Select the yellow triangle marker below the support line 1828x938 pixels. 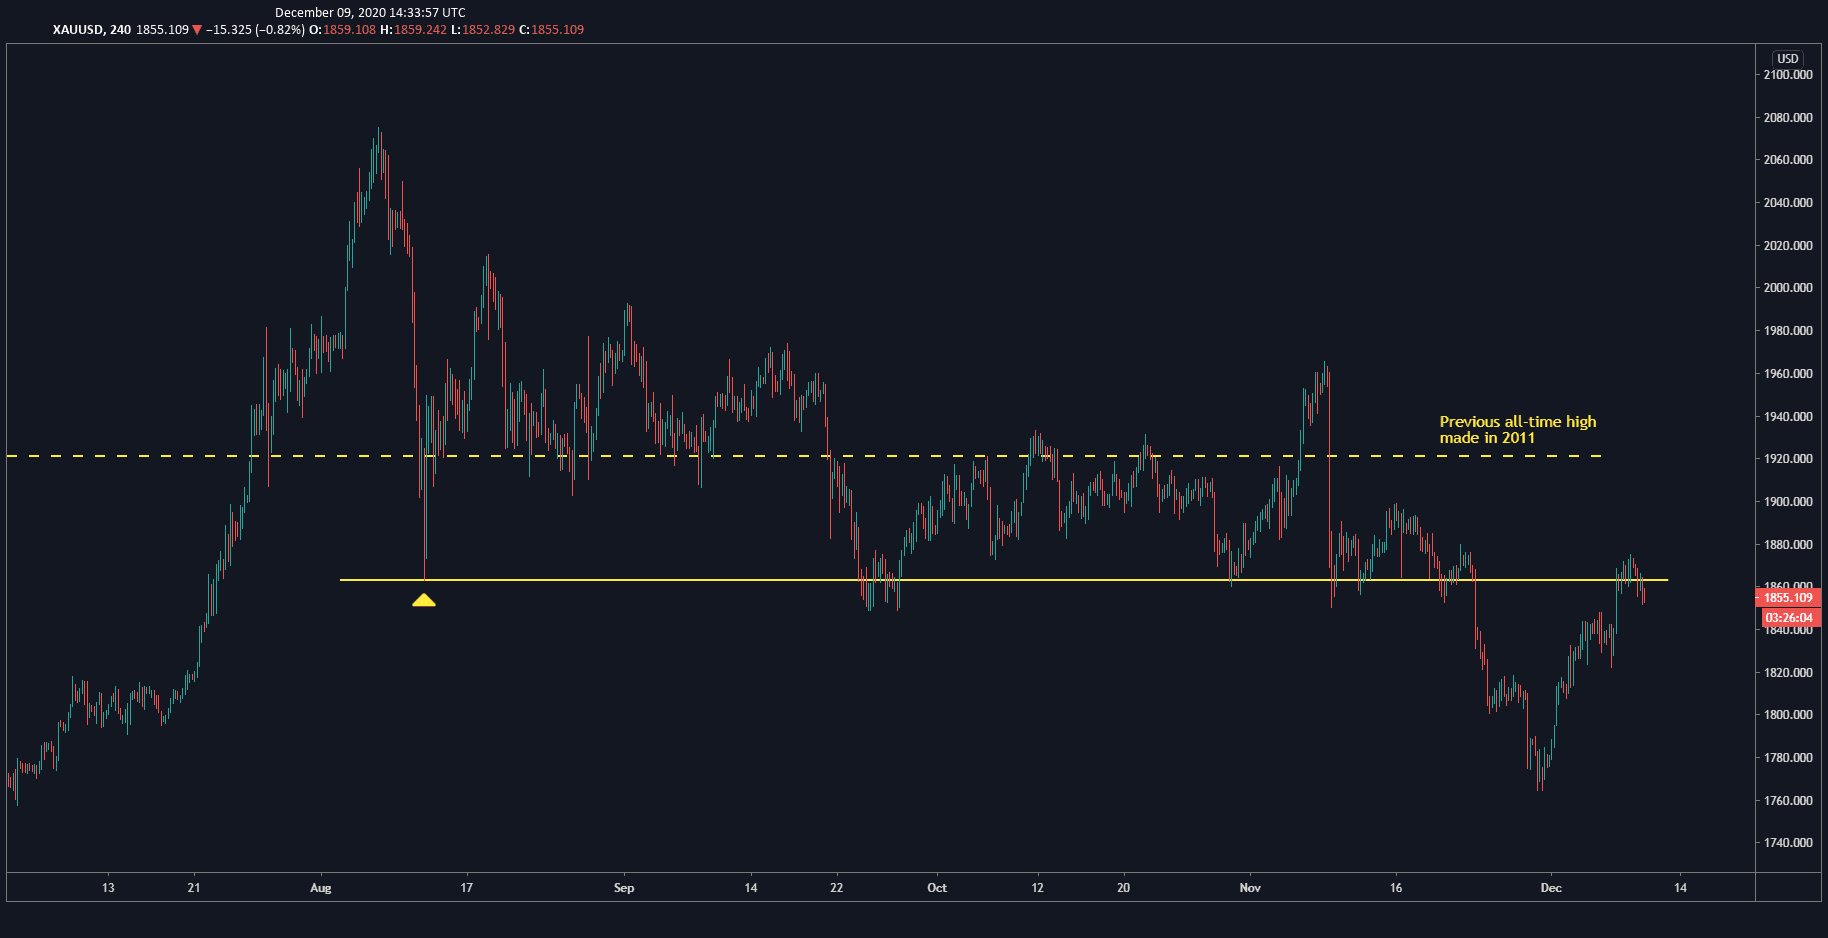[x=425, y=600]
